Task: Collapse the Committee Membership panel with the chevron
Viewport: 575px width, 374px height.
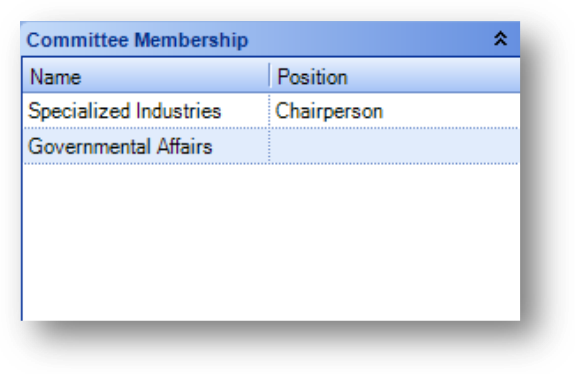Action: pos(501,38)
